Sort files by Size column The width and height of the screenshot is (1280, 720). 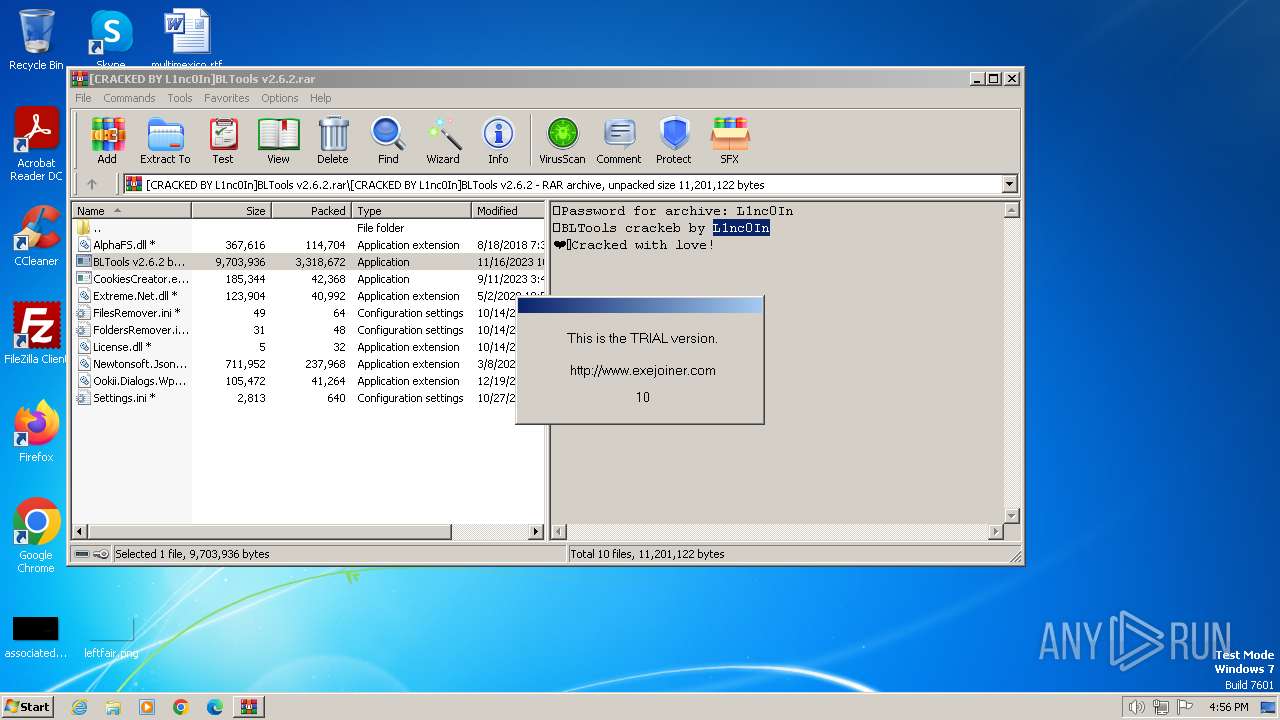point(231,211)
